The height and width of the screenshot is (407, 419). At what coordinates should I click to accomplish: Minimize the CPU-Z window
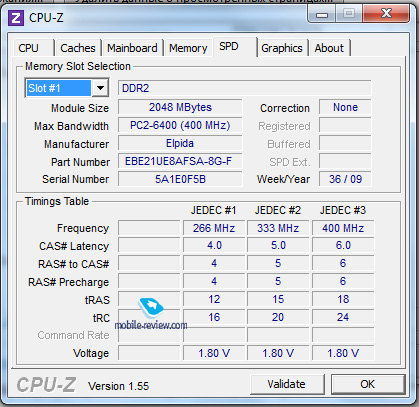322,15
